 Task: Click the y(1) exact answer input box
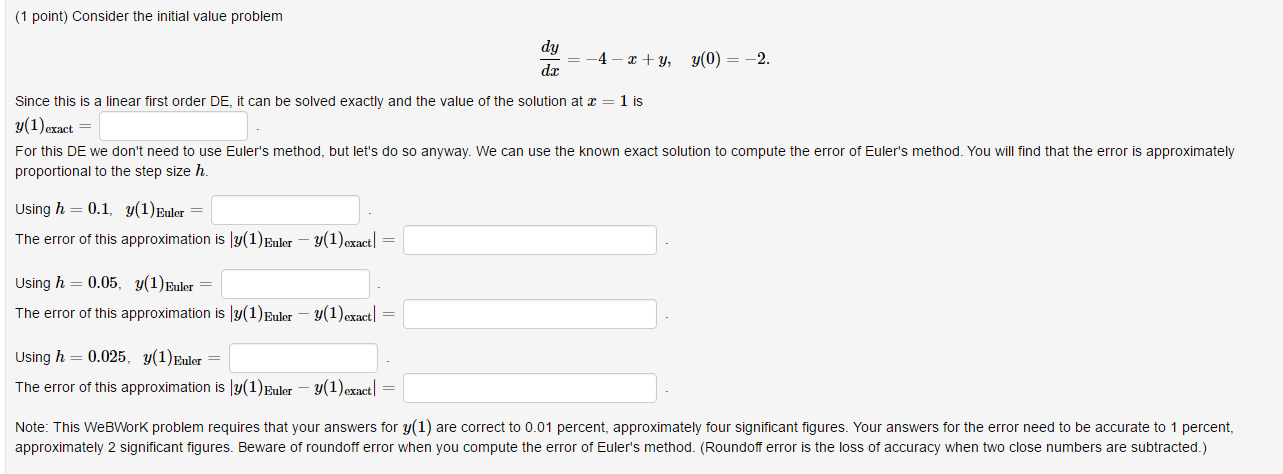(x=174, y=126)
